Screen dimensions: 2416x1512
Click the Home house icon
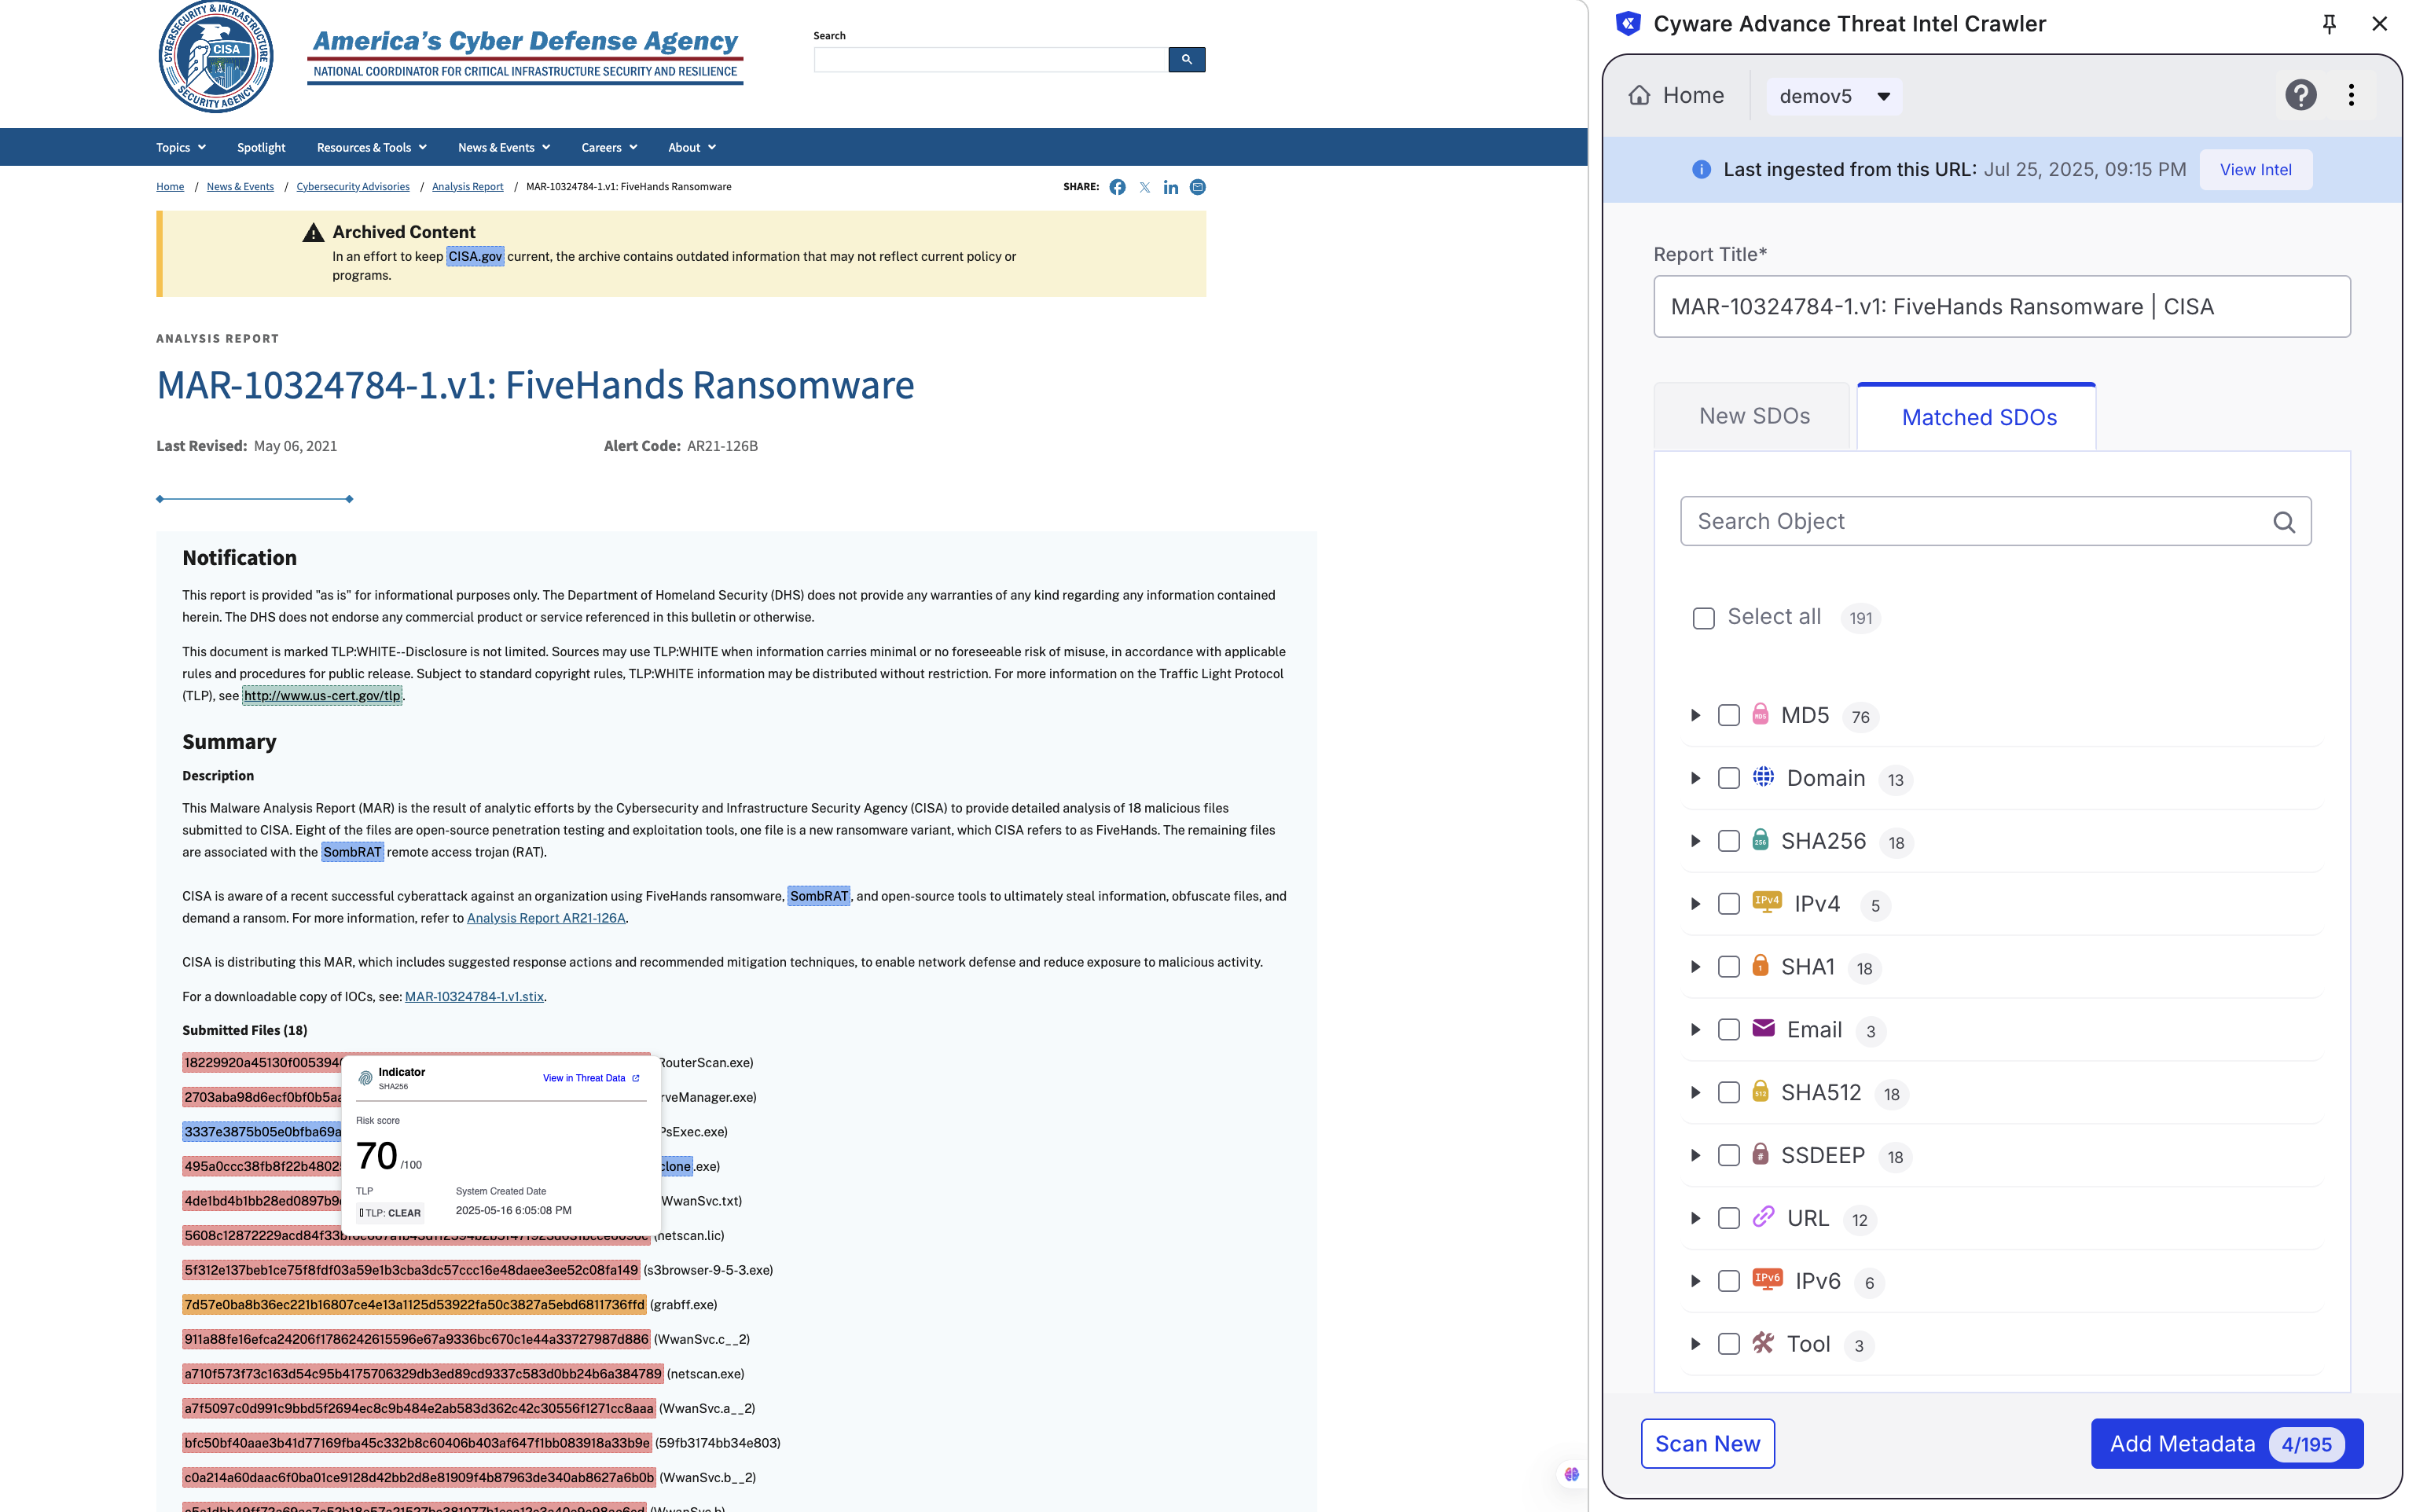[x=1639, y=96]
